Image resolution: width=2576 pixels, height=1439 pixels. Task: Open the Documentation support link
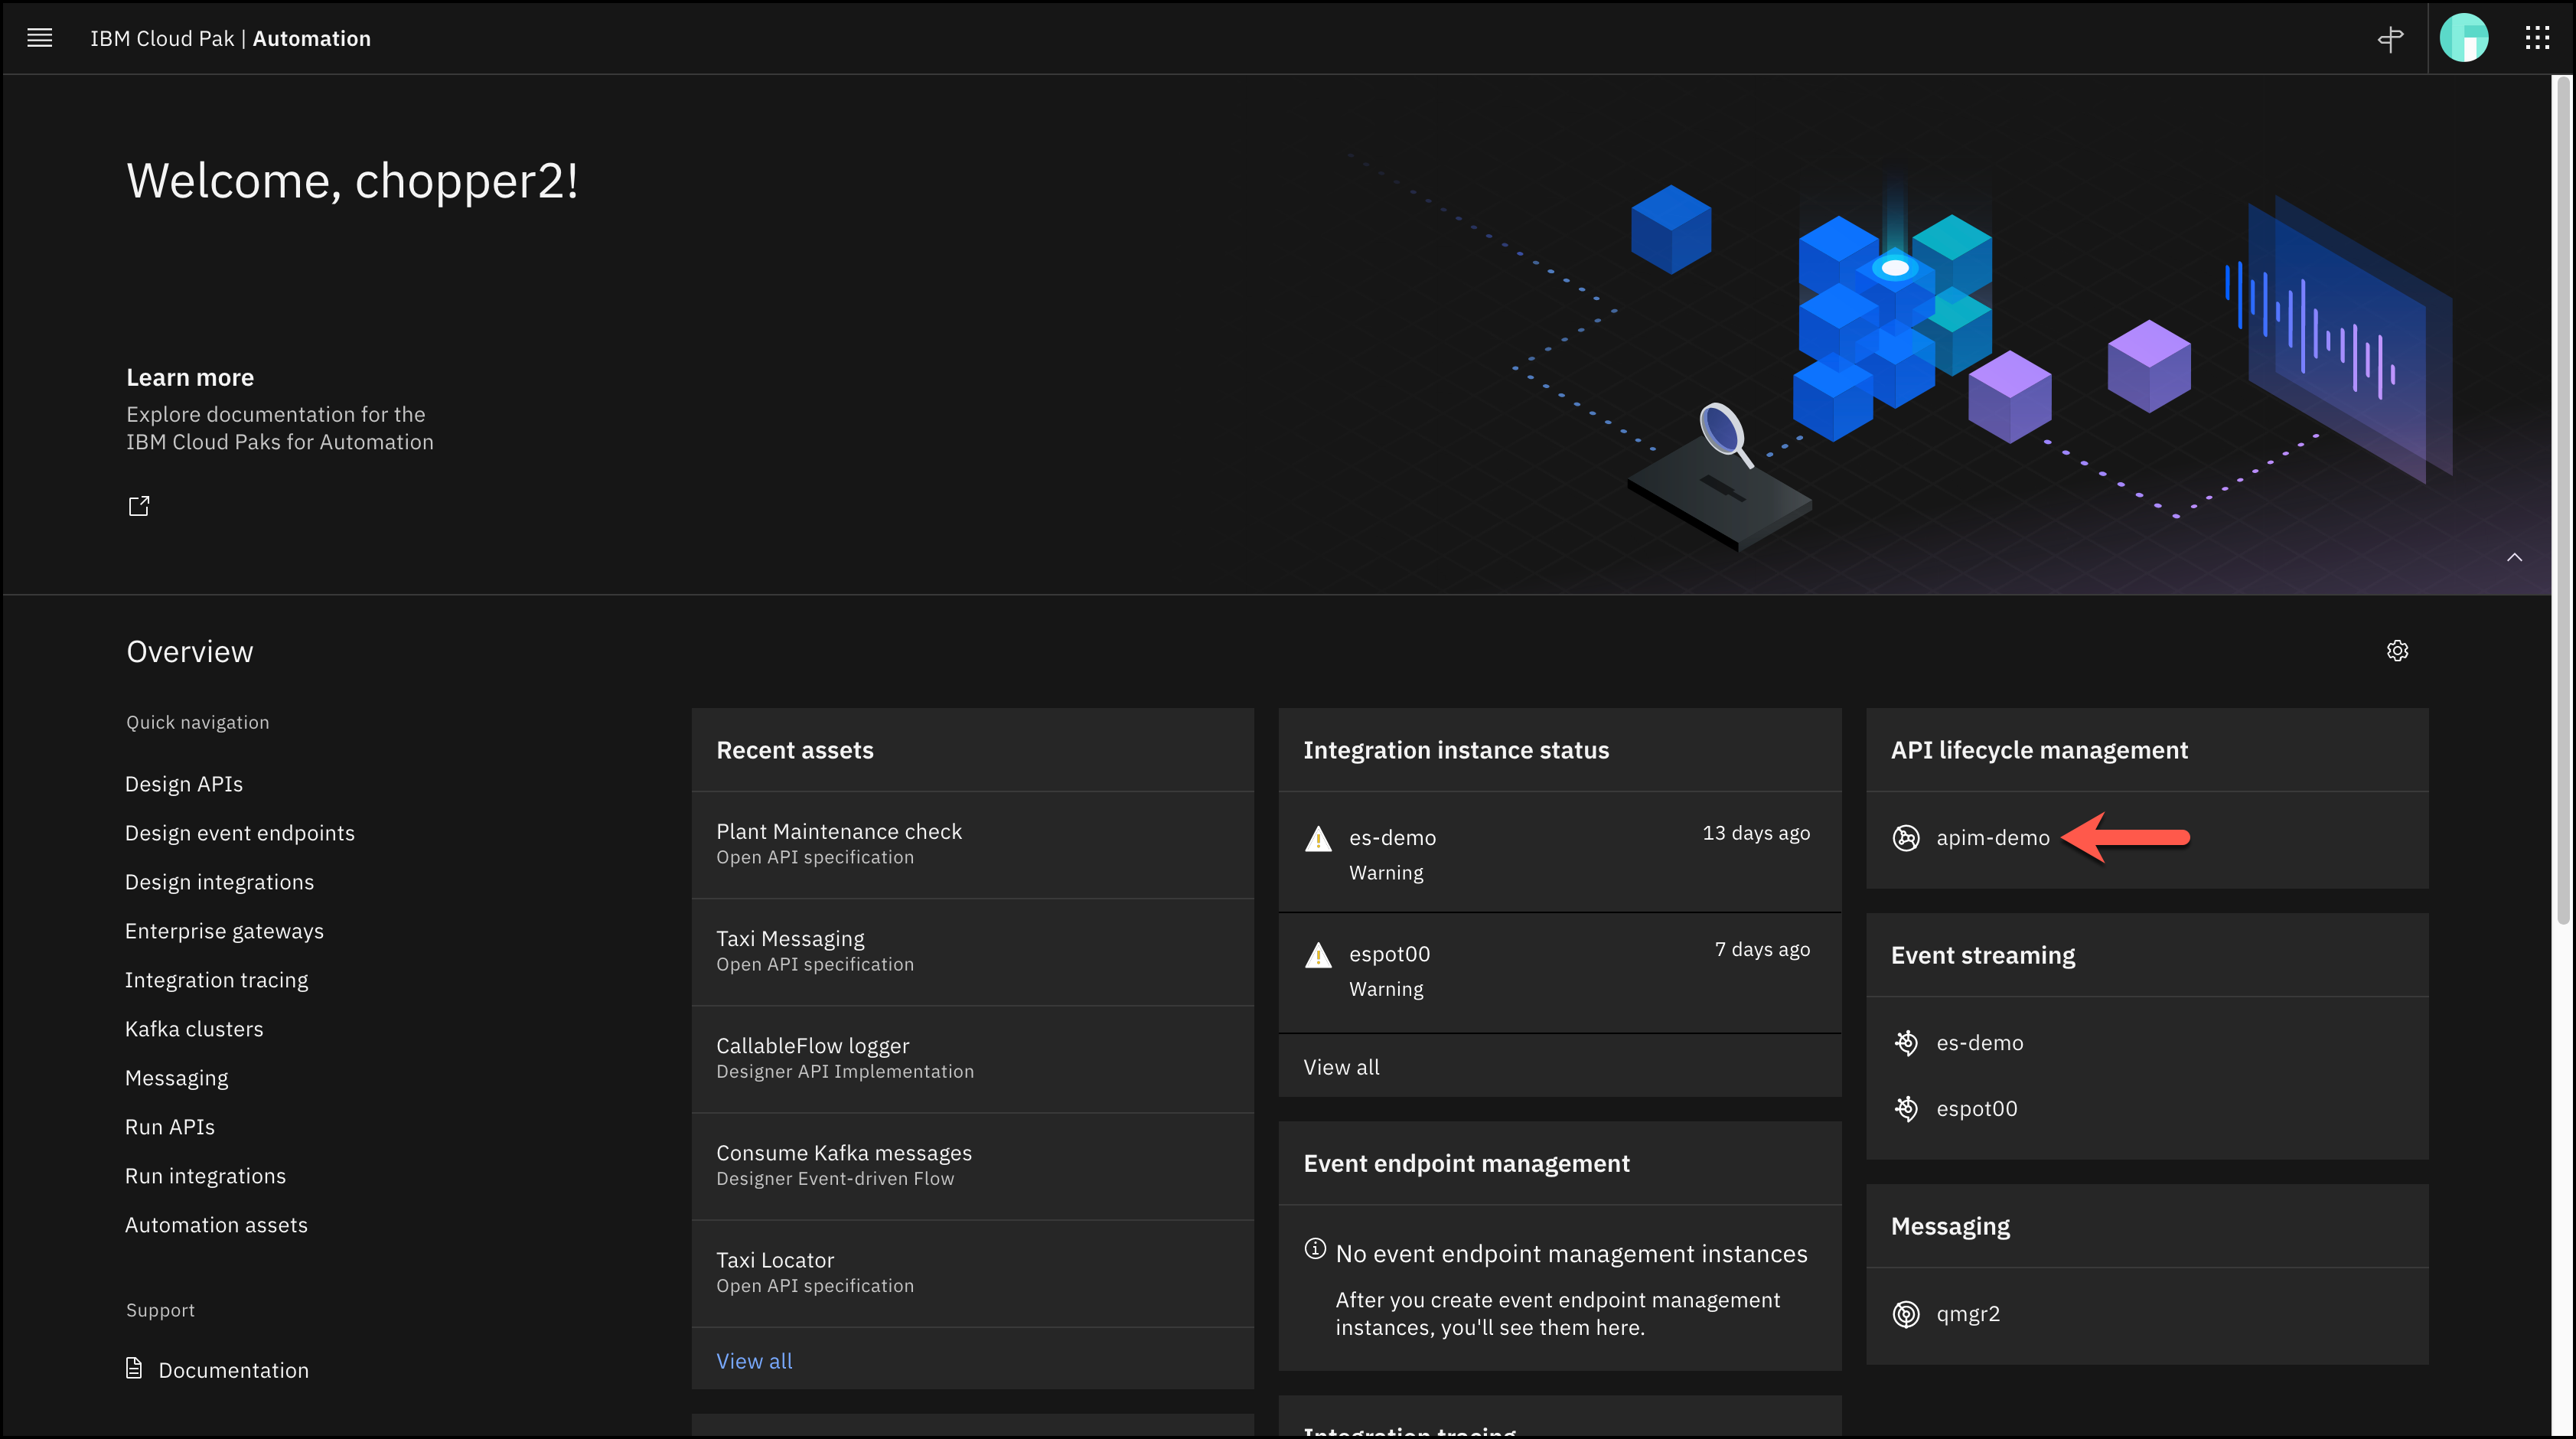click(233, 1370)
